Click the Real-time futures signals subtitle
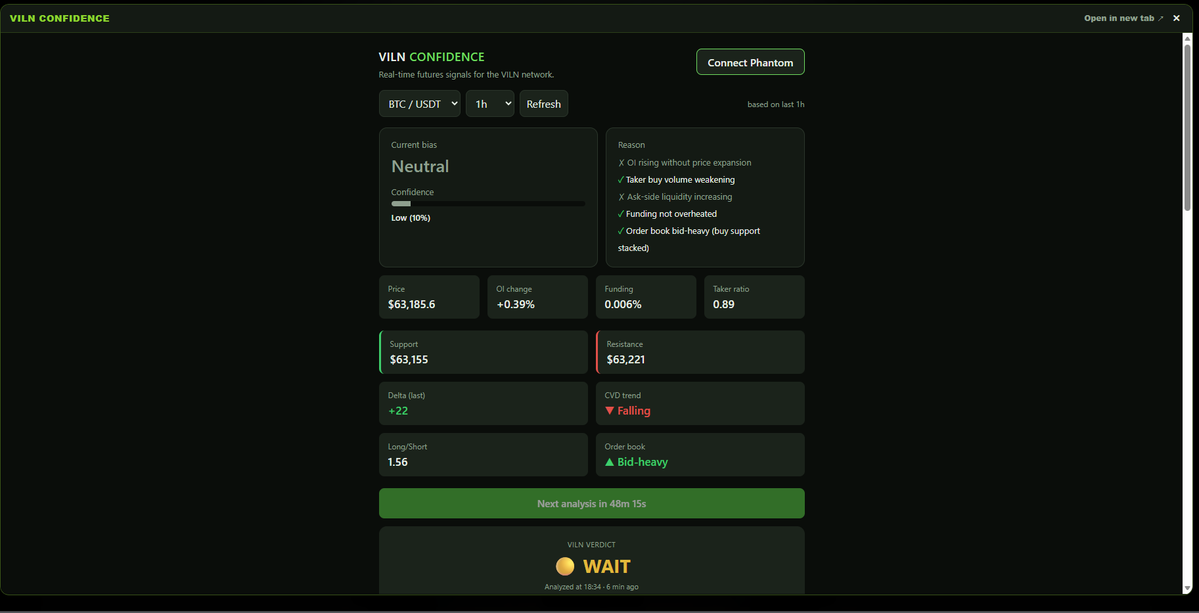The height and width of the screenshot is (613, 1199). pos(466,74)
